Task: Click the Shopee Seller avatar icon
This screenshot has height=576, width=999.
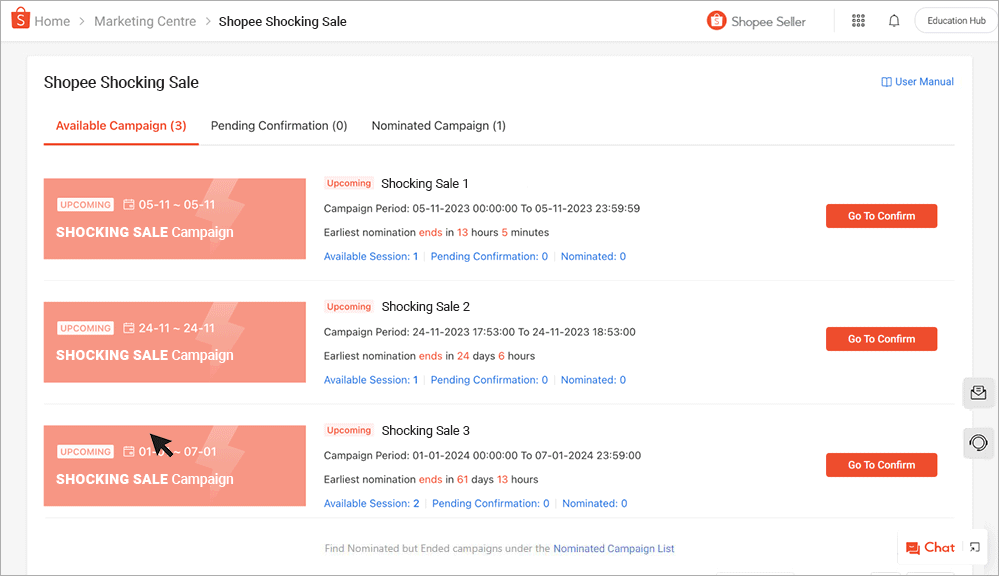Action: [716, 20]
